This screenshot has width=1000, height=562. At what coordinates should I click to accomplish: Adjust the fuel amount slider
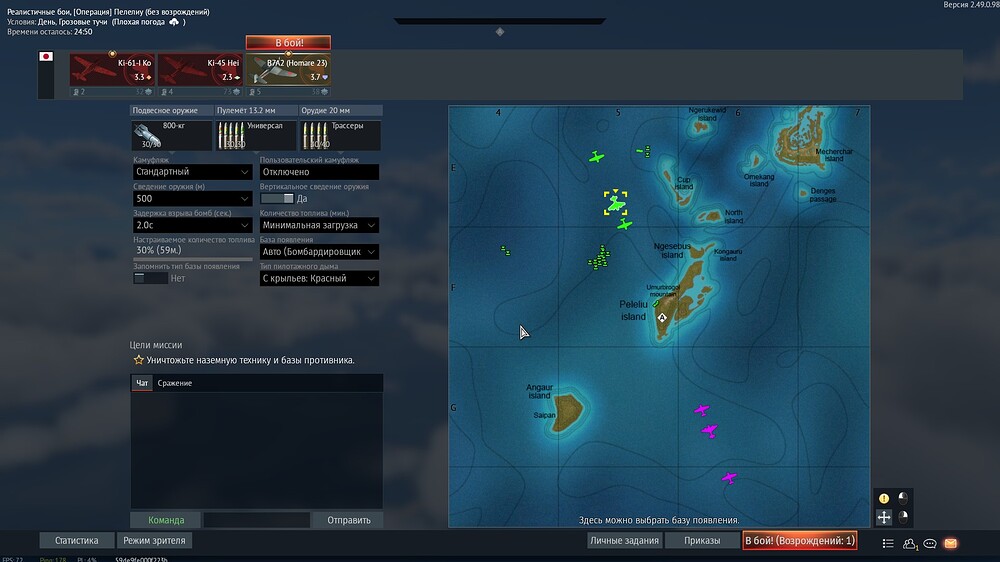click(192, 259)
